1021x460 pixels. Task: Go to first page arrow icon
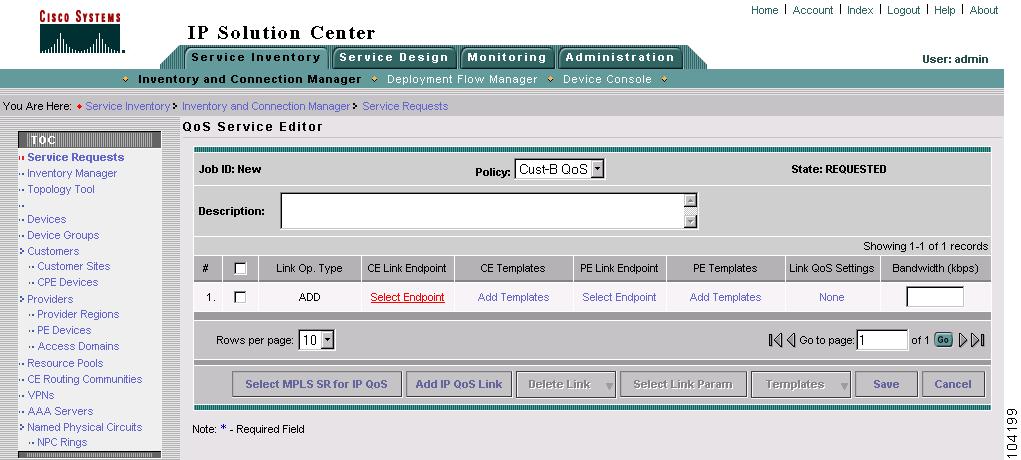click(775, 340)
